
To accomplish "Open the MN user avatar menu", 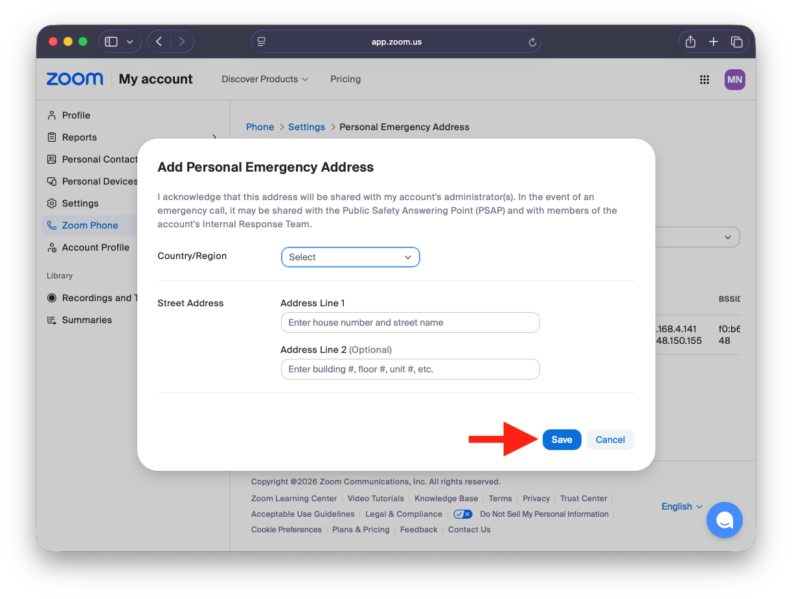I will [734, 80].
